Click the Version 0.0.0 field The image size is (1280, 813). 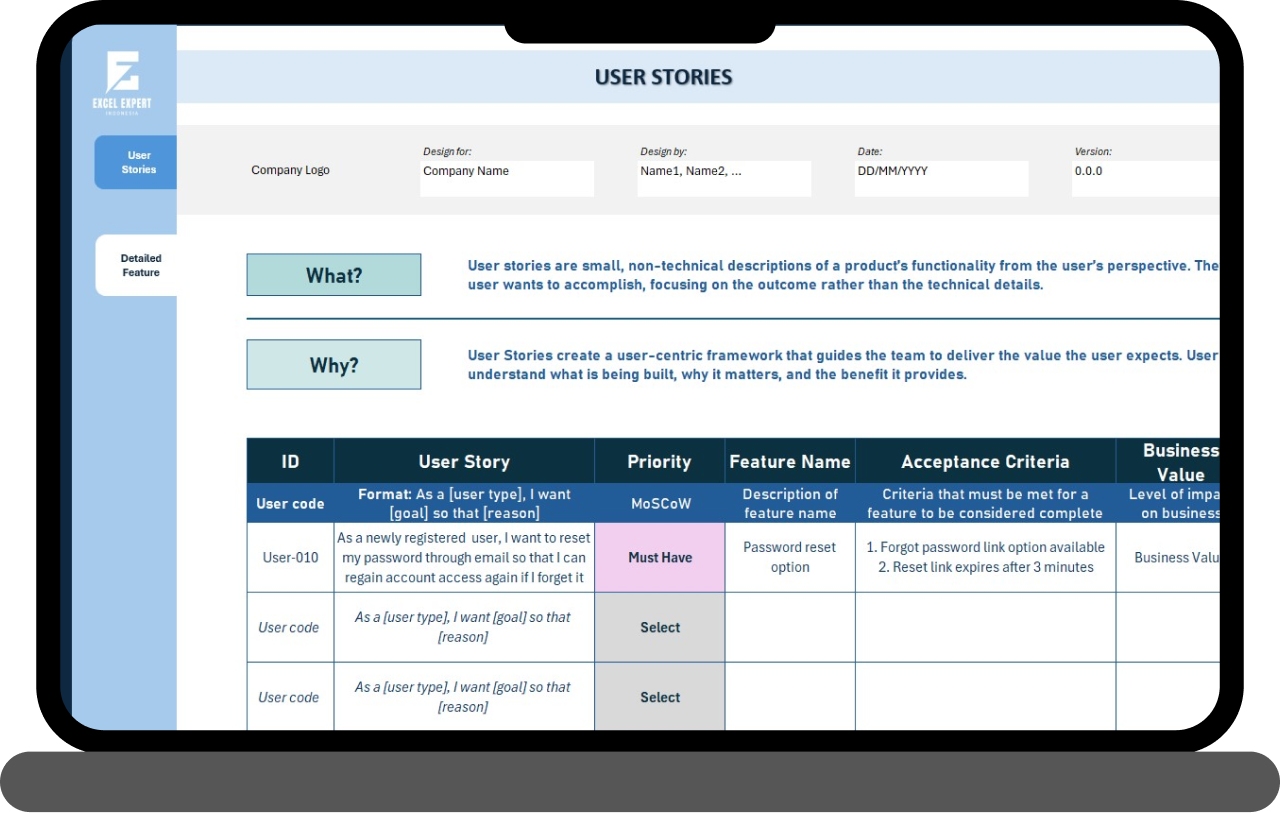click(x=1145, y=178)
